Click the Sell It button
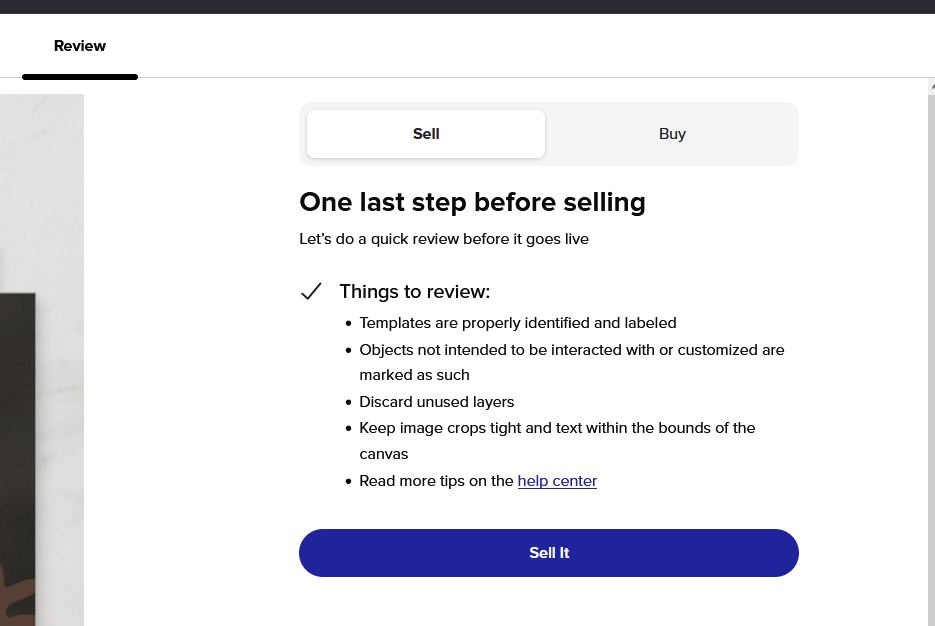 point(549,553)
